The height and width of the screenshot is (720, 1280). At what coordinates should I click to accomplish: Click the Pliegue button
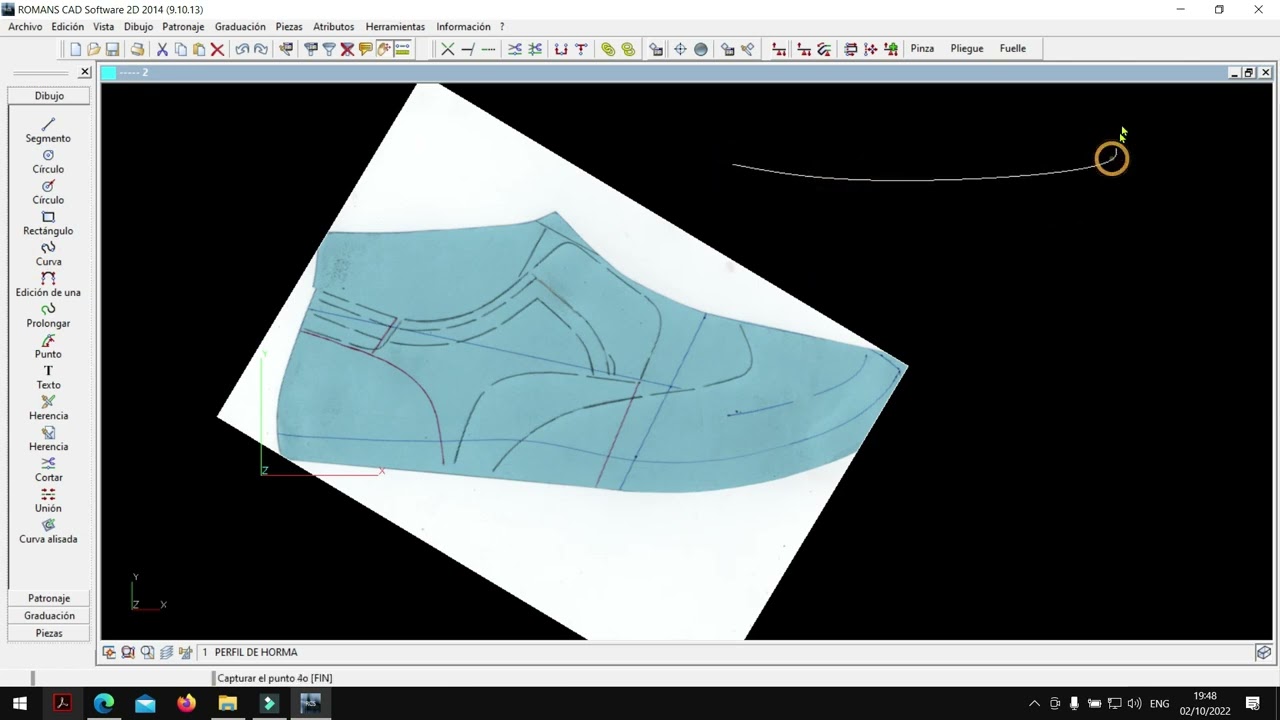tap(967, 48)
